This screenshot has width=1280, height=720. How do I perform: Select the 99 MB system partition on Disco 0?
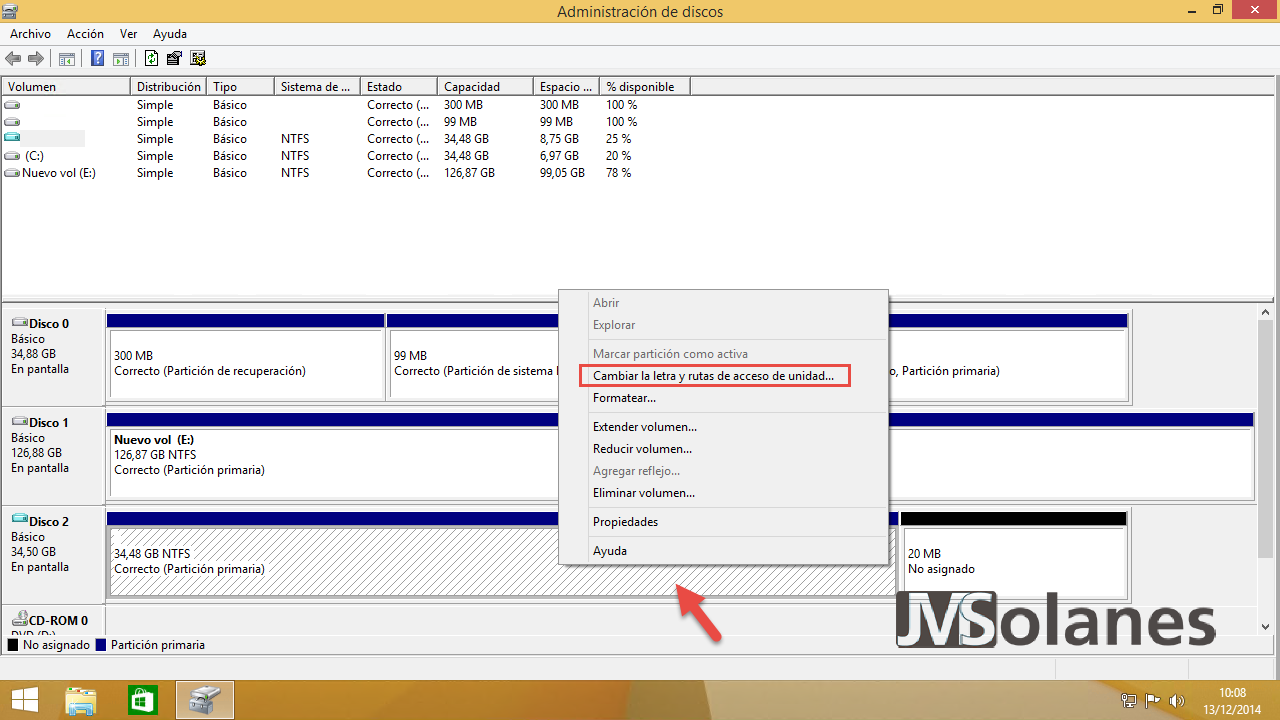pos(472,364)
